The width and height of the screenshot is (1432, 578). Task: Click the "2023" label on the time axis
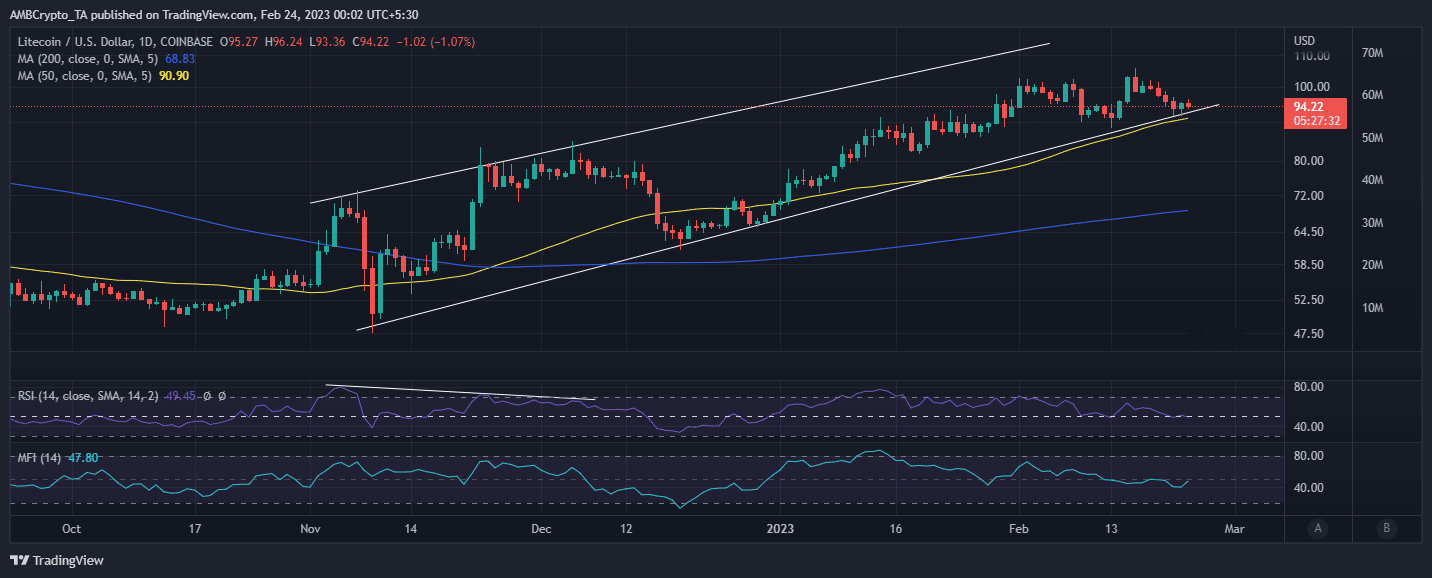click(x=780, y=528)
